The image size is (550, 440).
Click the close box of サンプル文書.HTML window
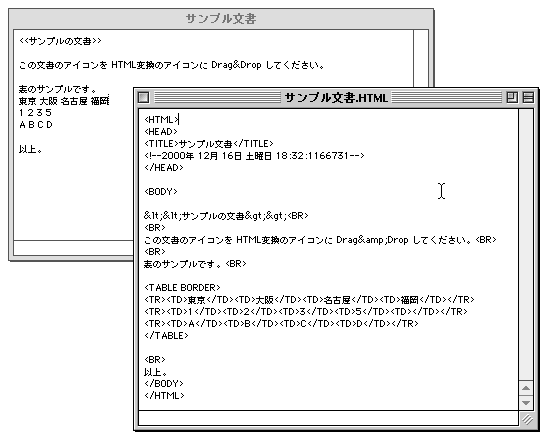[143, 97]
